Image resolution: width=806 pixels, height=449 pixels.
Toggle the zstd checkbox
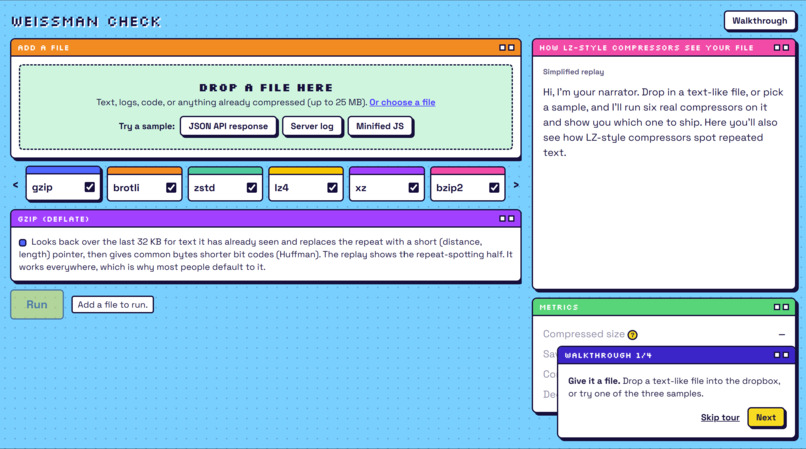tap(252, 187)
